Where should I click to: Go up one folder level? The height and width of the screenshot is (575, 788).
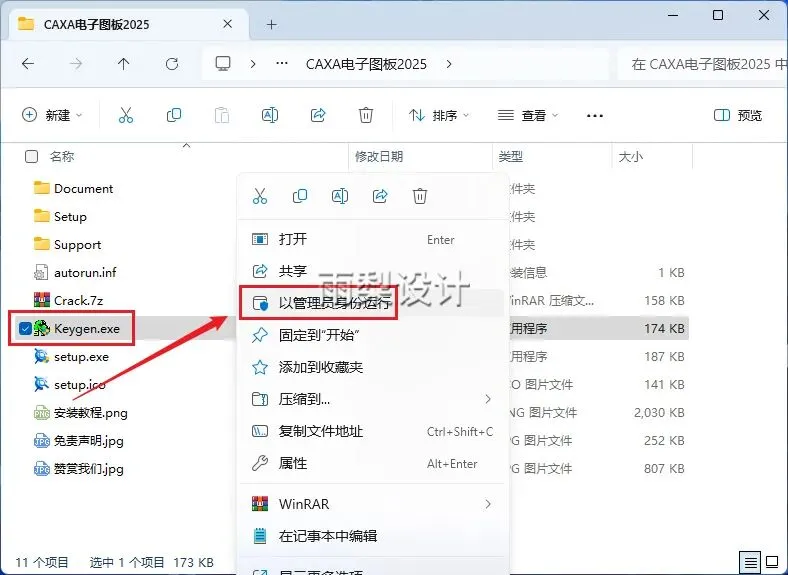coord(124,64)
